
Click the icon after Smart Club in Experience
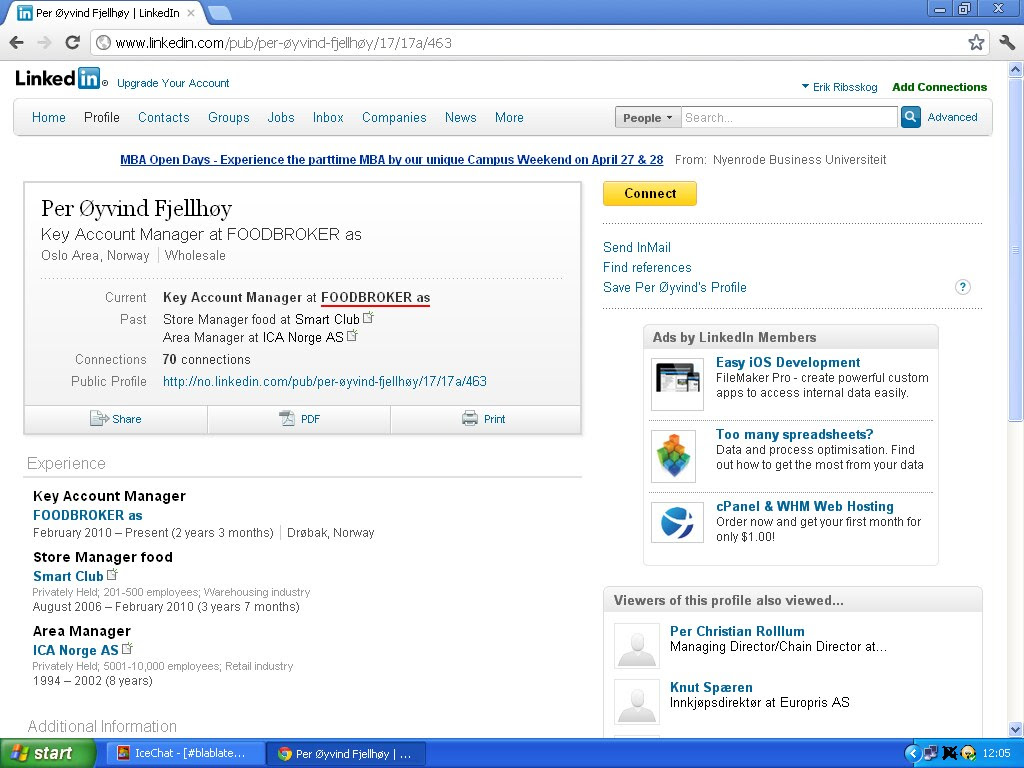(112, 575)
